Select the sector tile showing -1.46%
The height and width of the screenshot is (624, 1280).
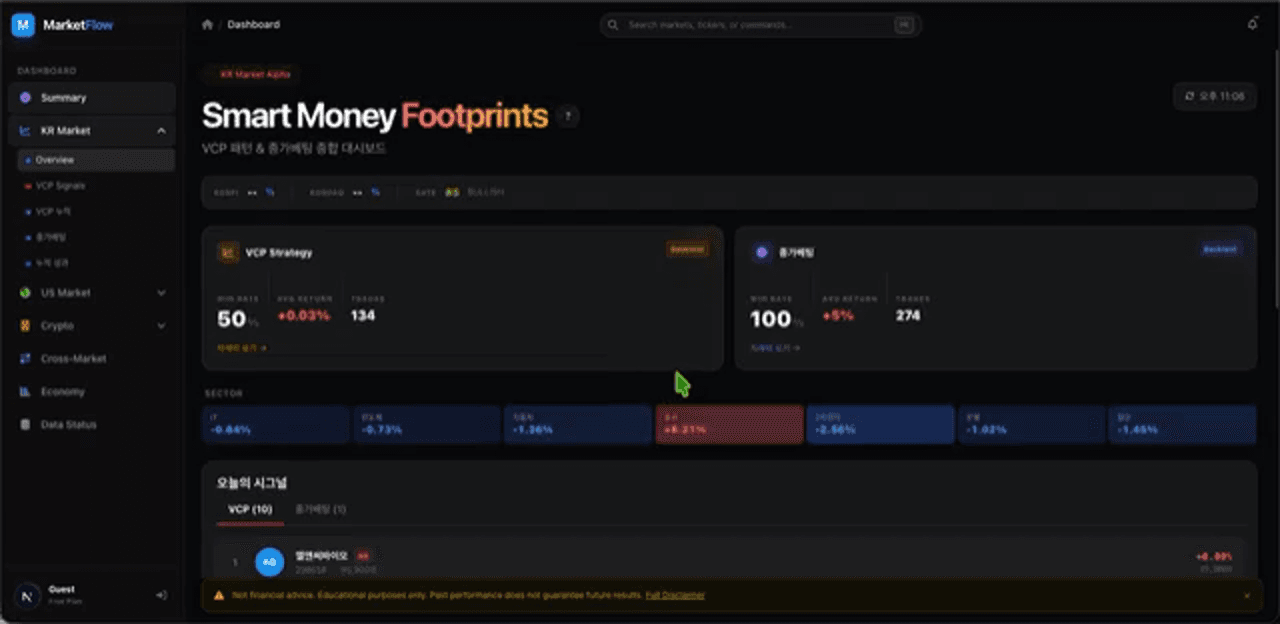(1182, 425)
